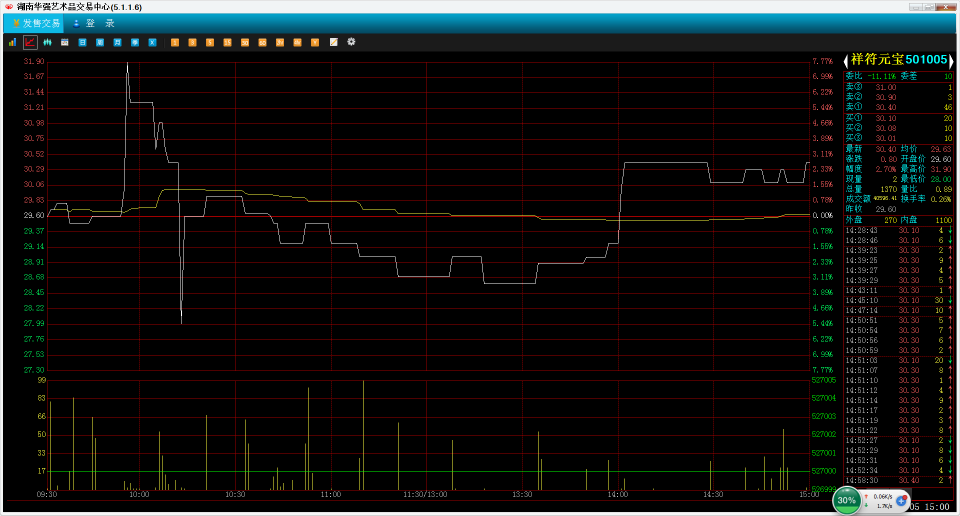960x516 pixels.
Task: Choose the orange Y period icon
Action: (315, 42)
